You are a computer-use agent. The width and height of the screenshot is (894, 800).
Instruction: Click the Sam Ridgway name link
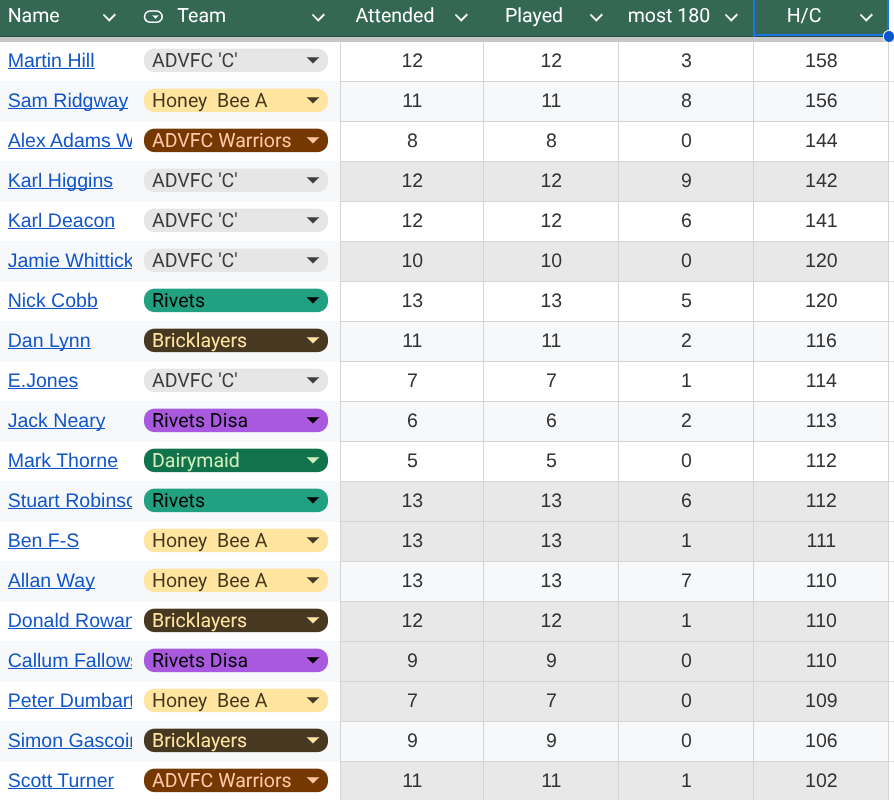68,101
